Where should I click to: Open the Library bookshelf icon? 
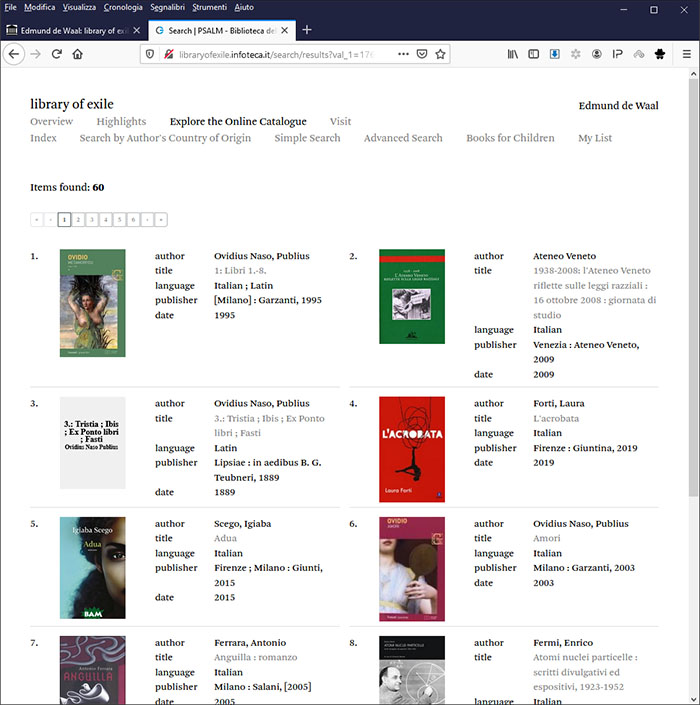[513, 54]
